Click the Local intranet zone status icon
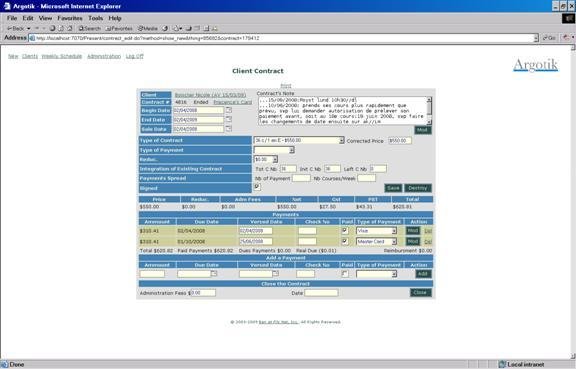Image resolution: width=576 pixels, height=369 pixels. tap(502, 365)
